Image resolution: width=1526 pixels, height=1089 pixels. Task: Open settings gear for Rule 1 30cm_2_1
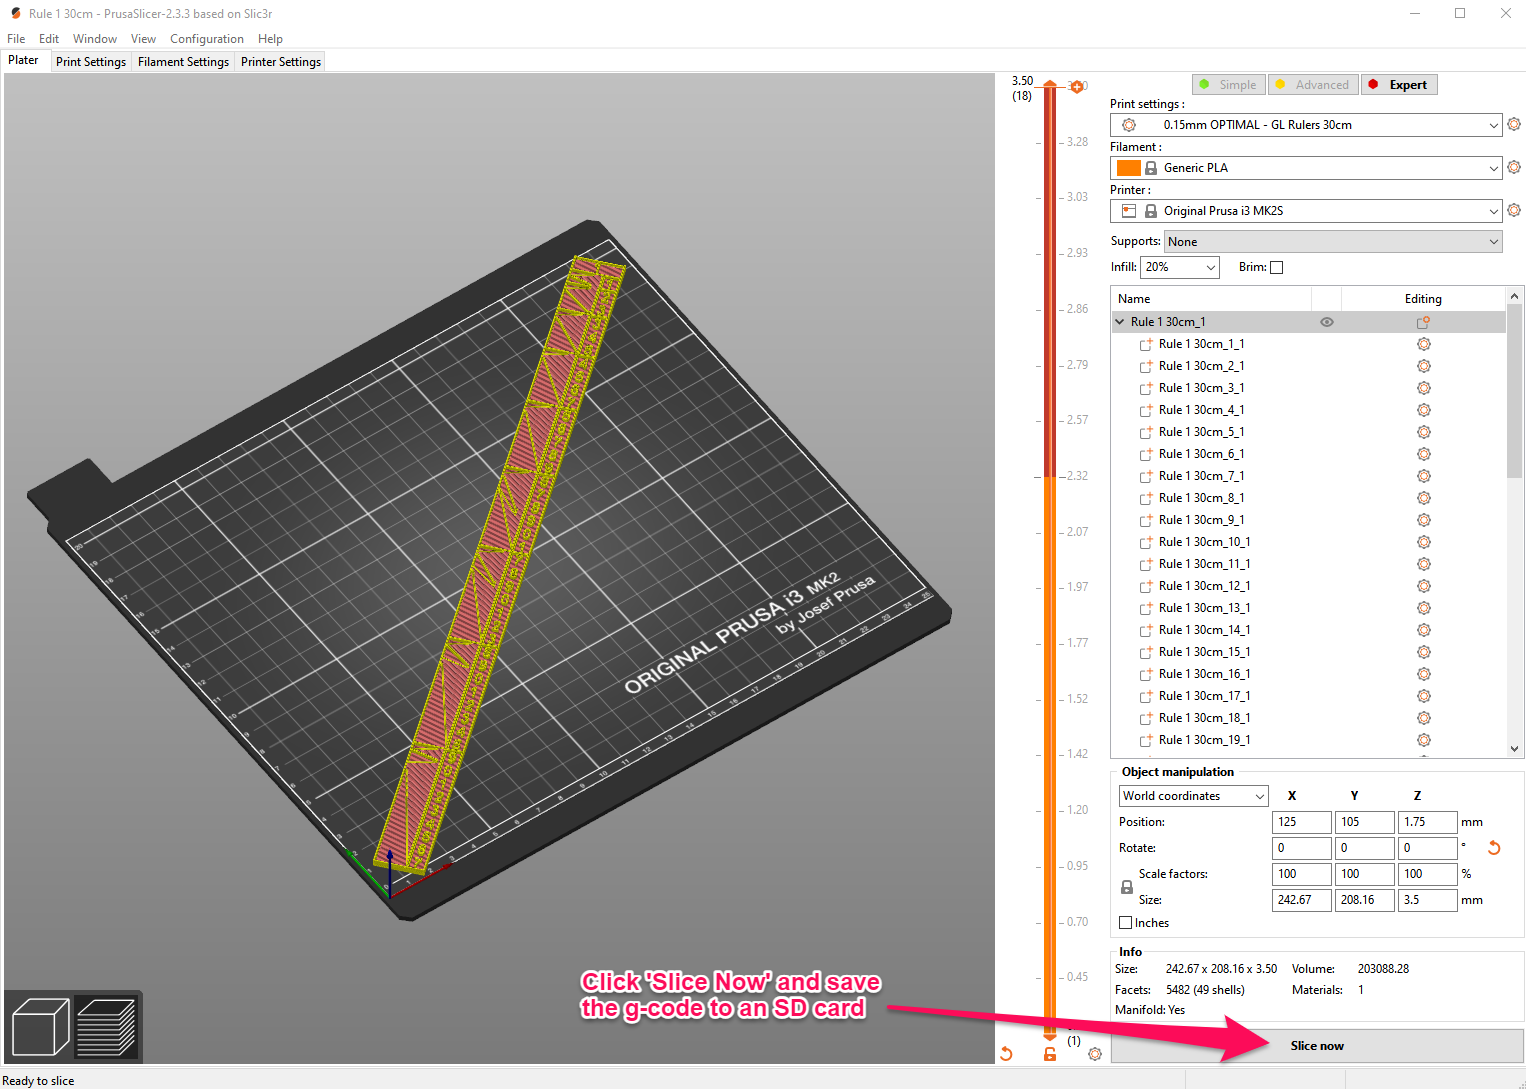coord(1424,366)
